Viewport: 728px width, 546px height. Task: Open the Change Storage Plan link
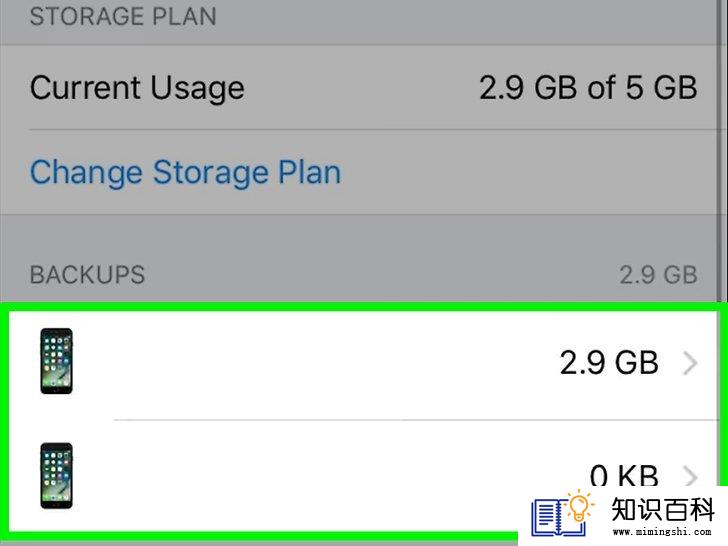point(185,173)
